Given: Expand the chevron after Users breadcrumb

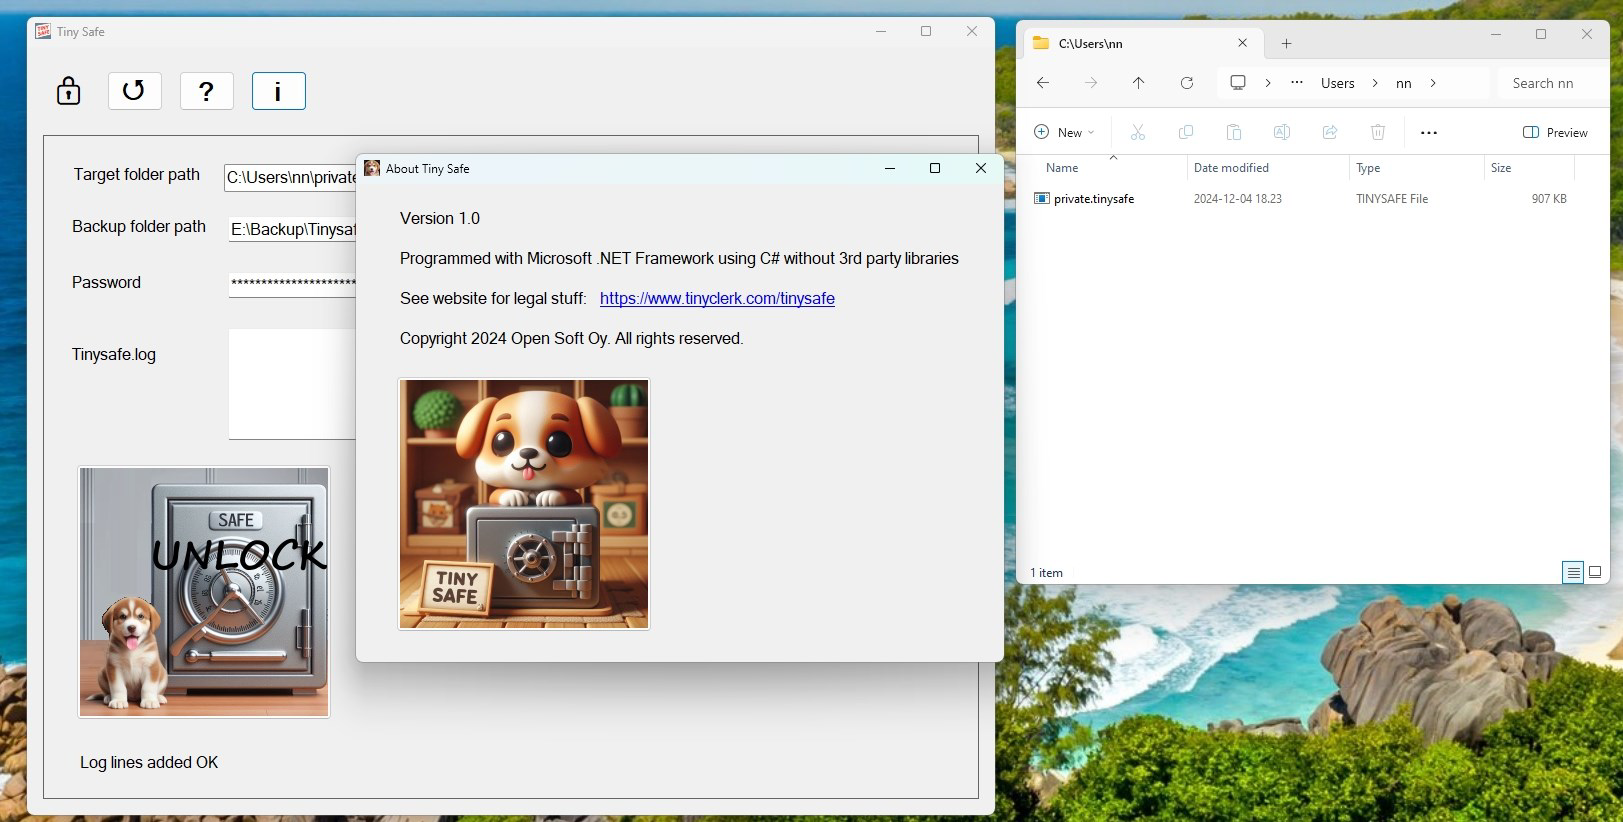Looking at the screenshot, I should point(1375,83).
